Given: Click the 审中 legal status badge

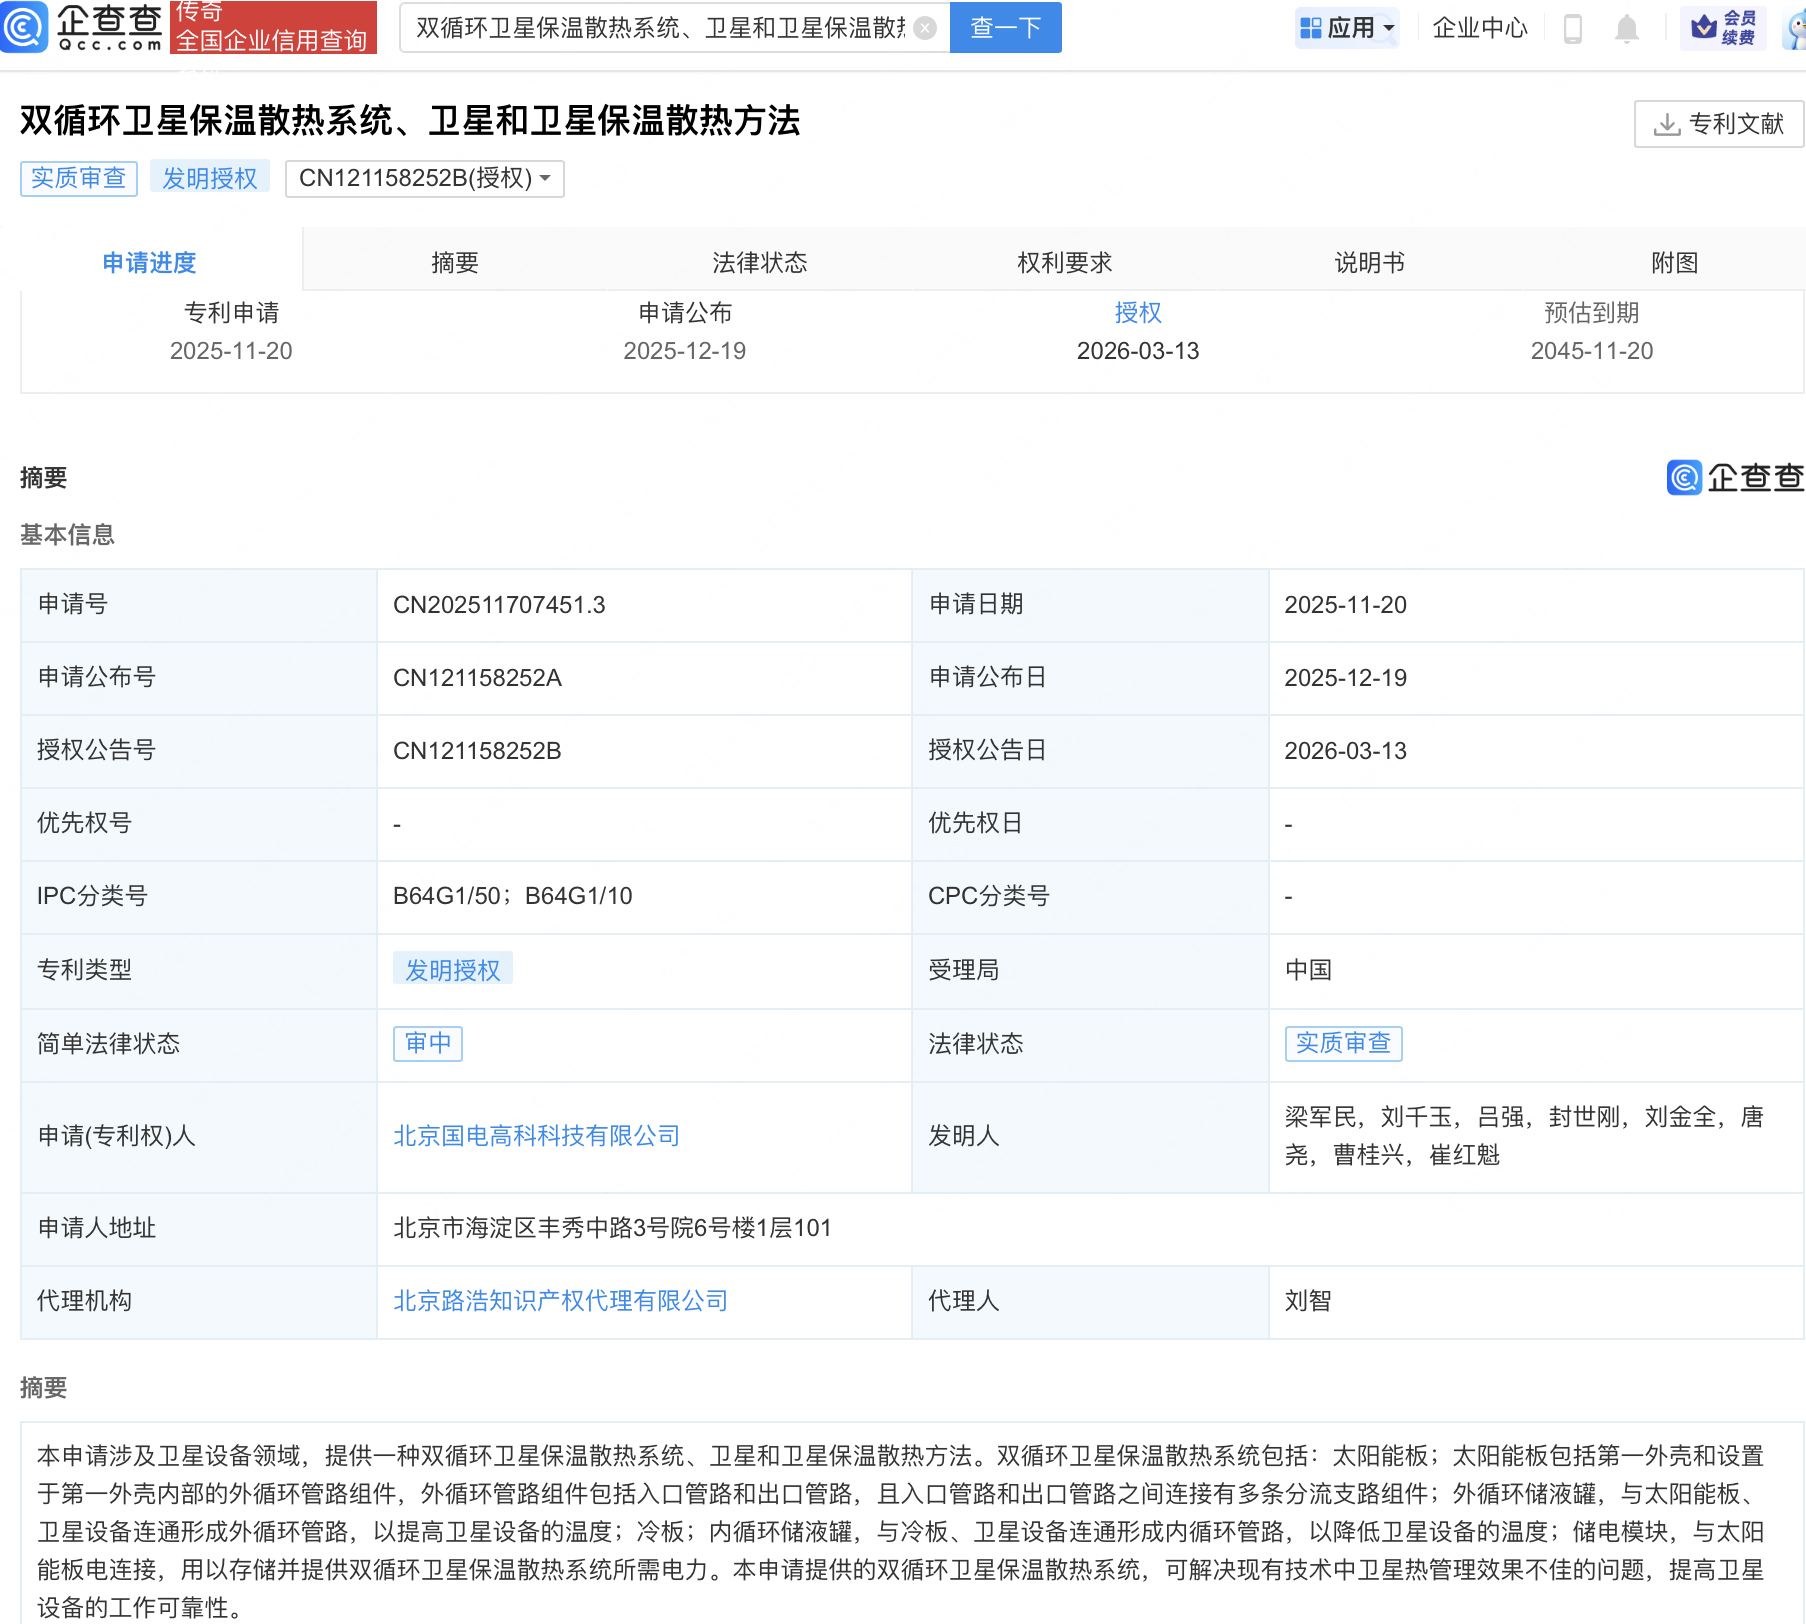Looking at the screenshot, I should (x=427, y=1043).
